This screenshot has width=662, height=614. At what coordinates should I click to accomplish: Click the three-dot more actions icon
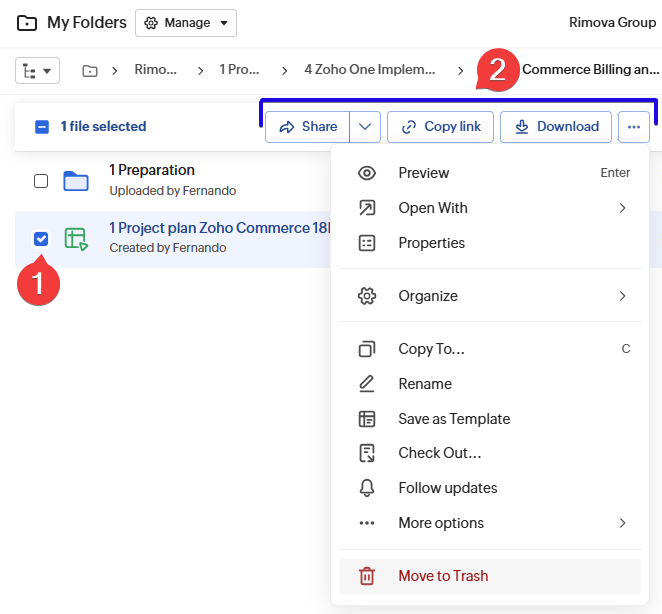pos(634,127)
